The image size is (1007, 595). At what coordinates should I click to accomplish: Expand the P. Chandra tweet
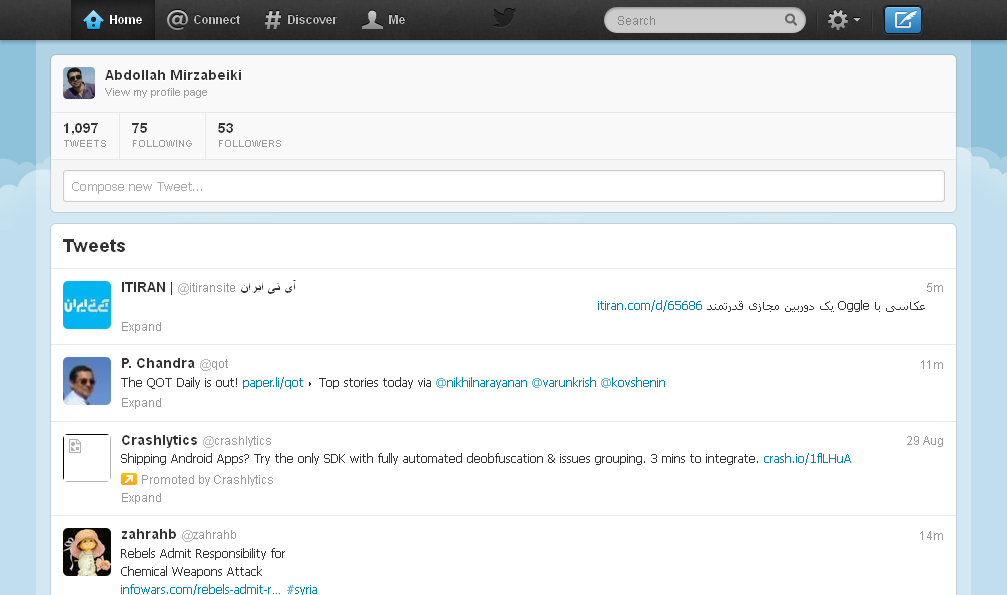point(141,403)
